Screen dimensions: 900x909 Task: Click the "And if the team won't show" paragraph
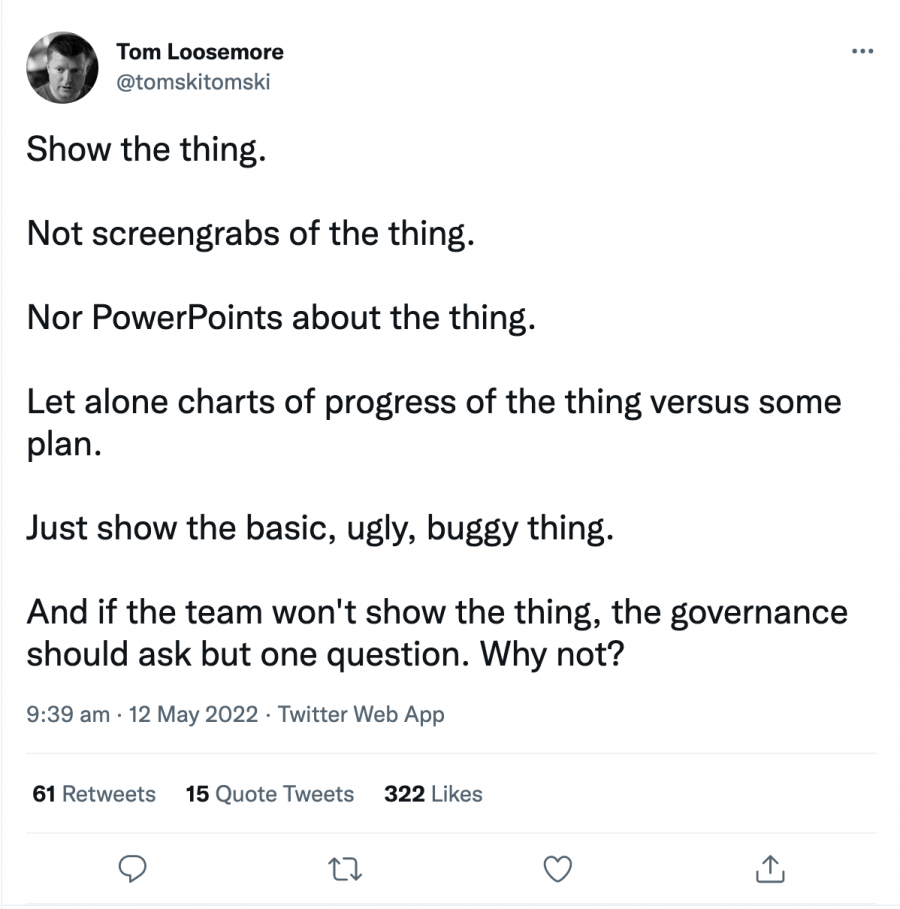point(436,610)
